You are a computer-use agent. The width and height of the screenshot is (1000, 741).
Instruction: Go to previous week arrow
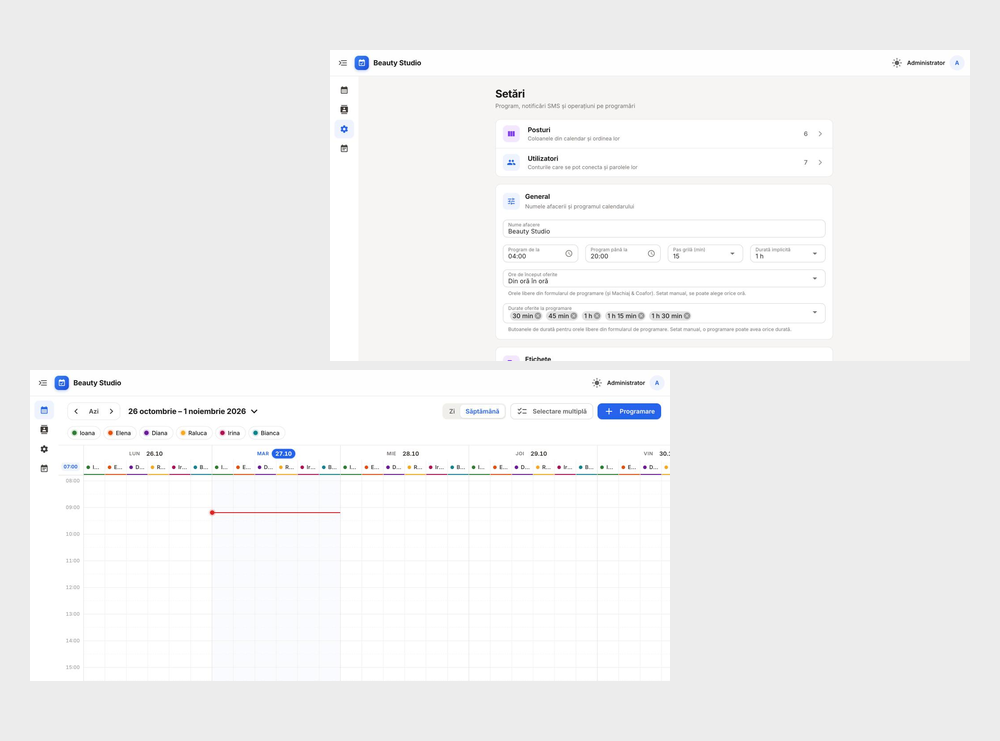(77, 411)
